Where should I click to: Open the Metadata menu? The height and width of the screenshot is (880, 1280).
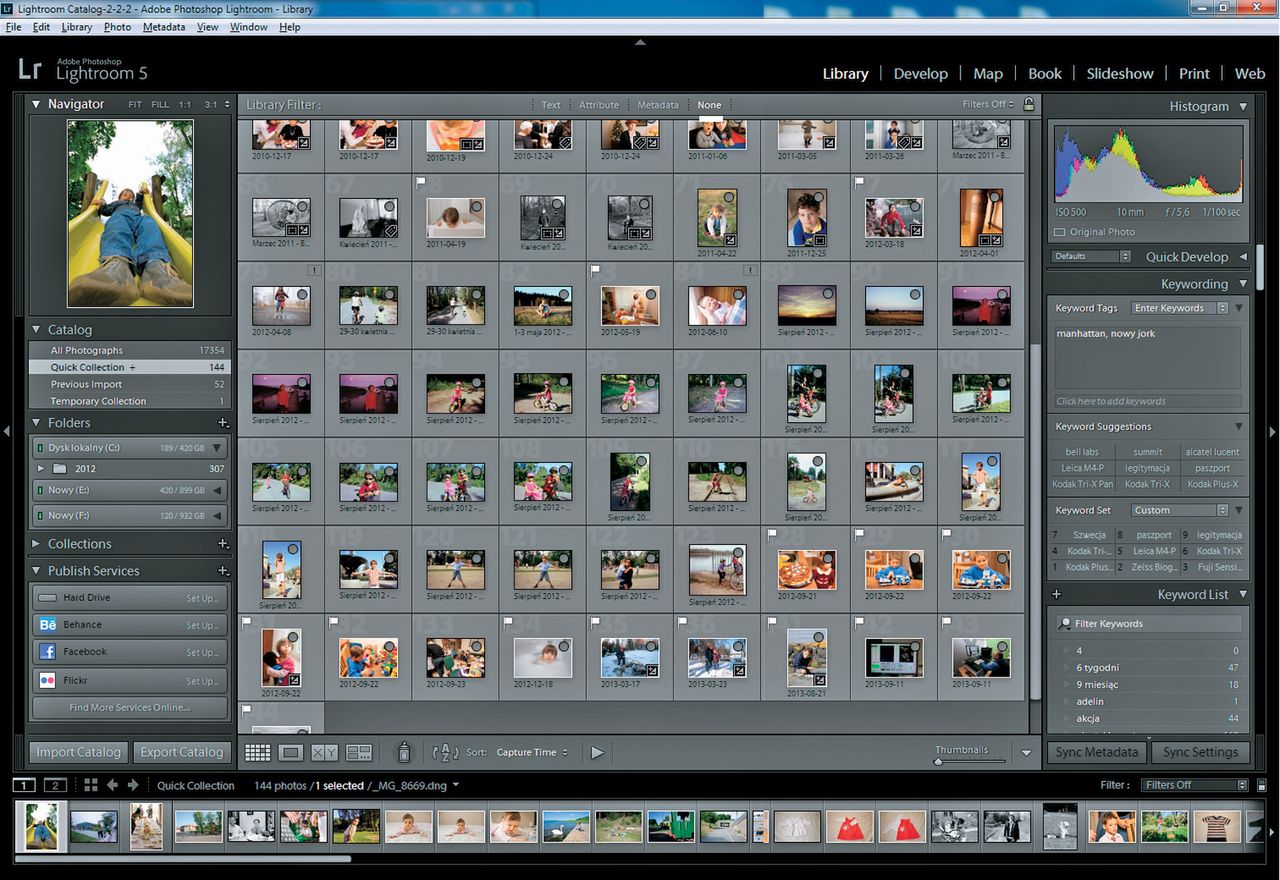(163, 27)
